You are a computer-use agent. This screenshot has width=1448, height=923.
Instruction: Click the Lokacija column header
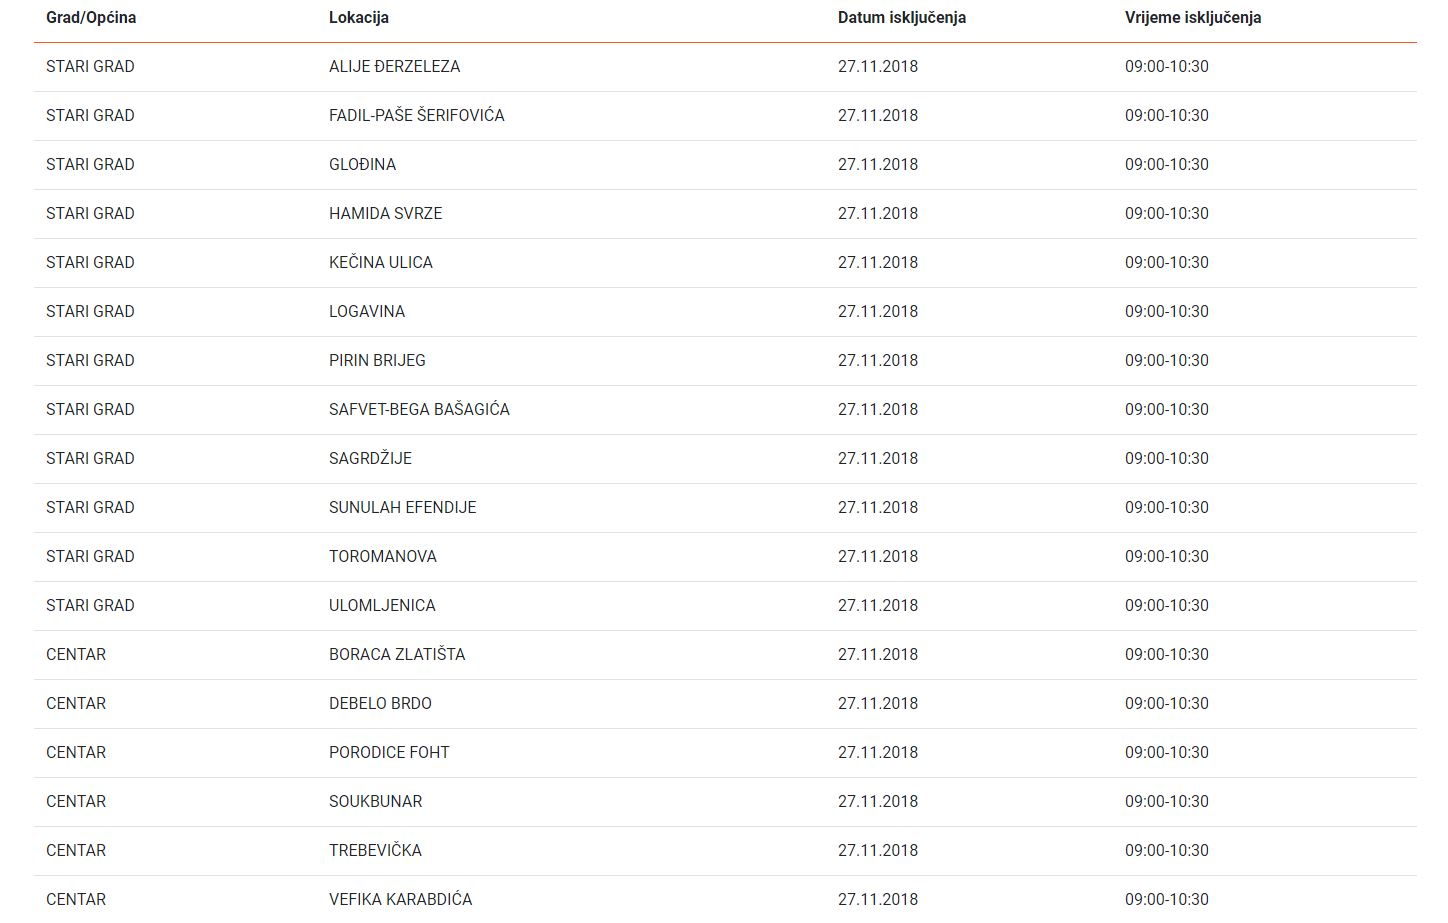tap(359, 18)
